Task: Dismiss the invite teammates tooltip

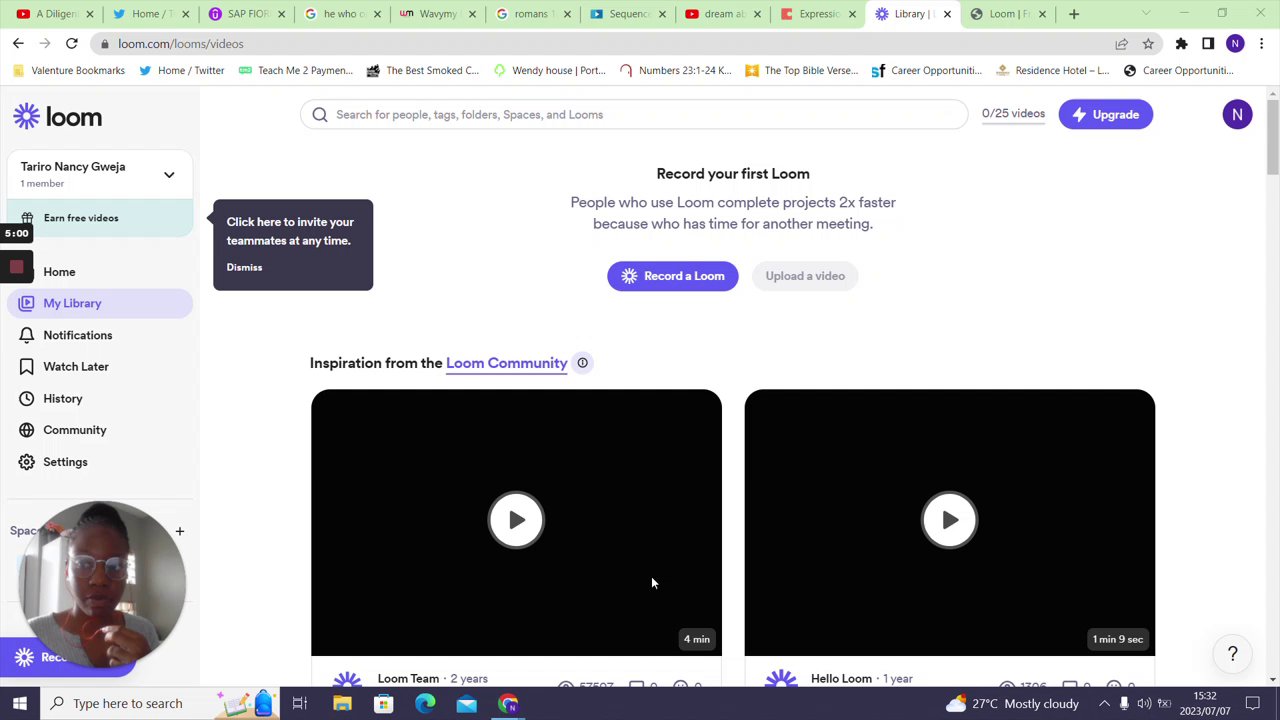Action: pyautogui.click(x=244, y=267)
